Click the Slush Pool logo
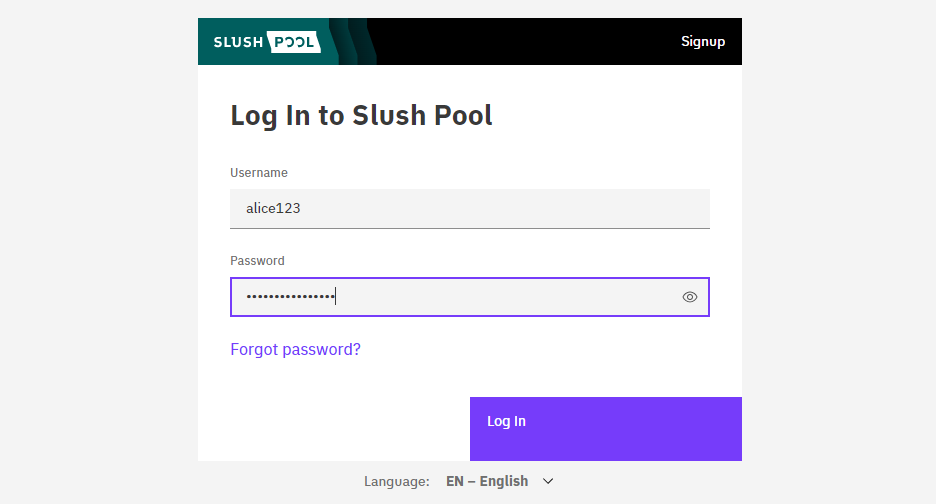Image resolution: width=936 pixels, height=504 pixels. [x=267, y=42]
